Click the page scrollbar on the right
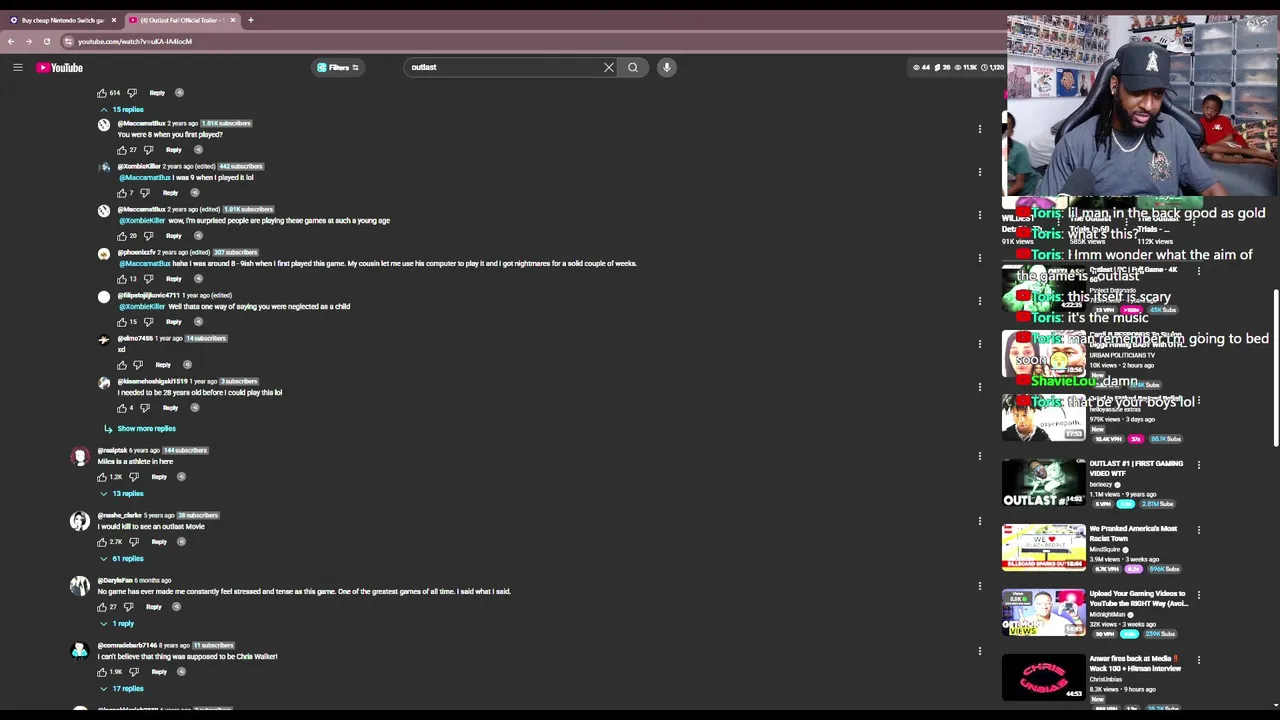The height and width of the screenshot is (720, 1280). tap(1275, 370)
